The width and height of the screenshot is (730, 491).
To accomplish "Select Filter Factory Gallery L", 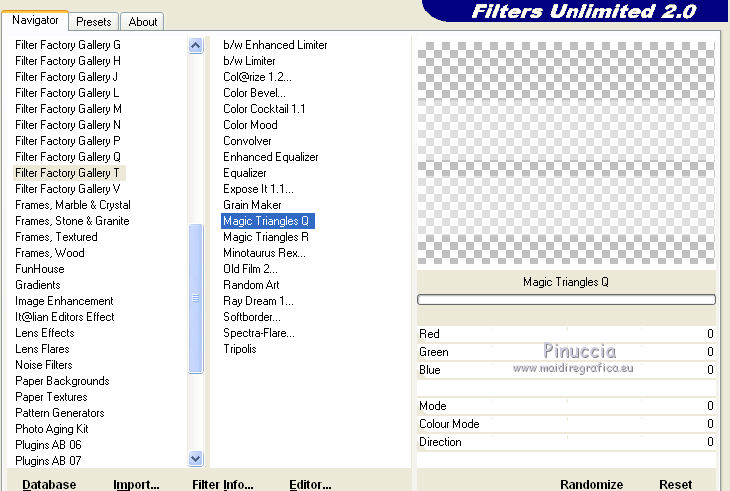I will coord(67,93).
